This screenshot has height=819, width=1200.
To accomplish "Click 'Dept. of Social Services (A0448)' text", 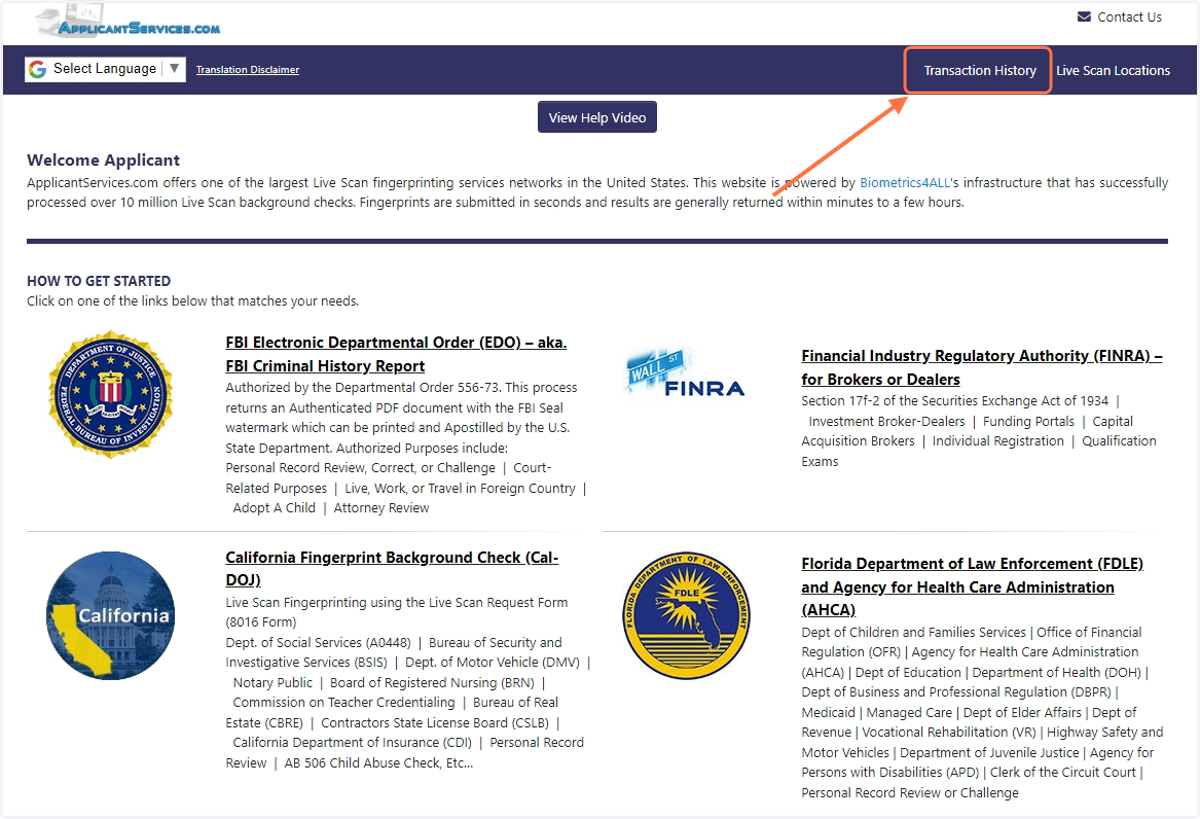I will (x=319, y=643).
